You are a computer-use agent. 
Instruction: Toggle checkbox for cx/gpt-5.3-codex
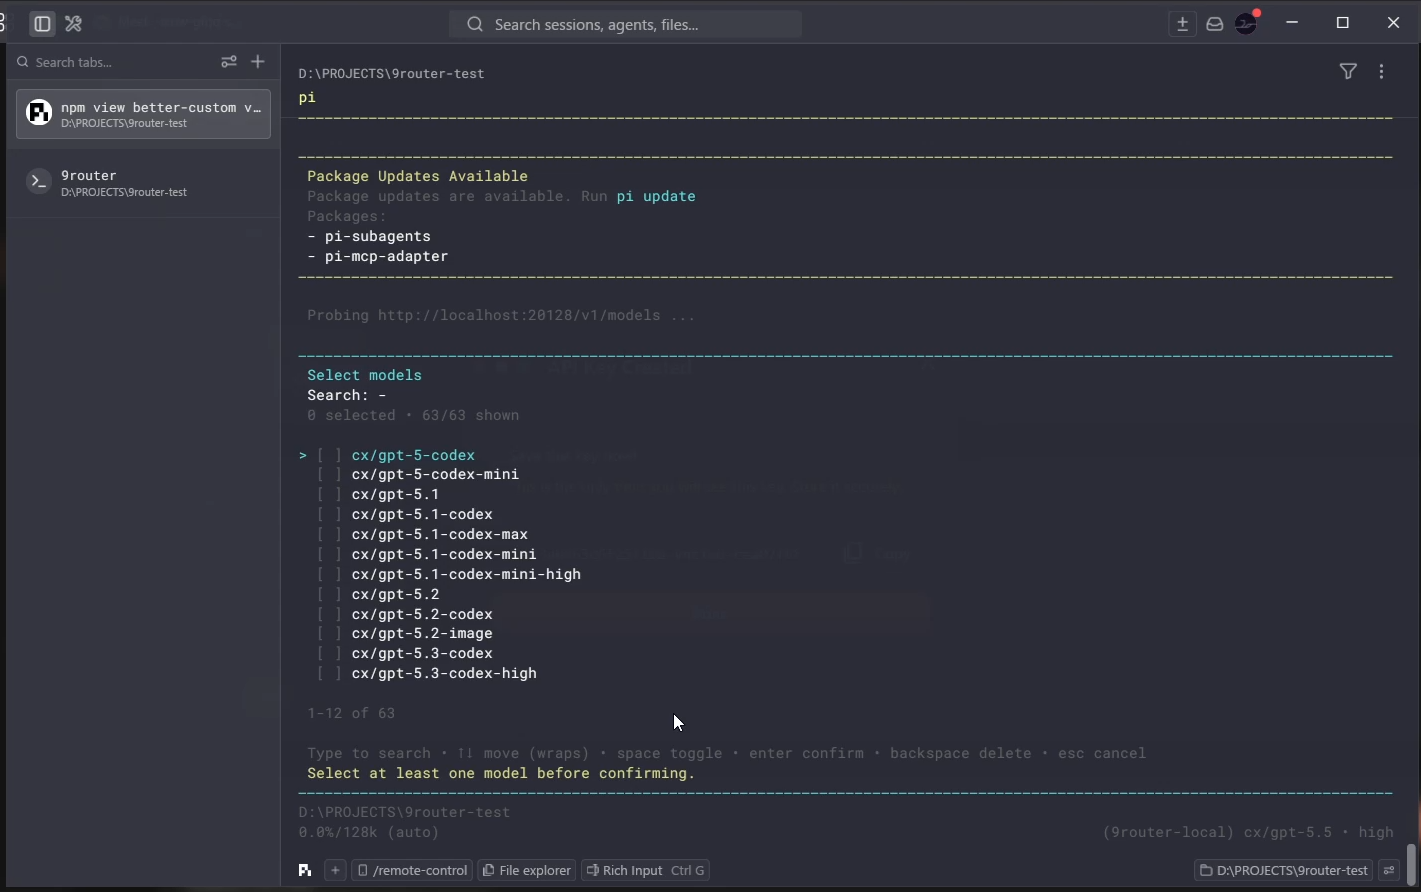[329, 654]
